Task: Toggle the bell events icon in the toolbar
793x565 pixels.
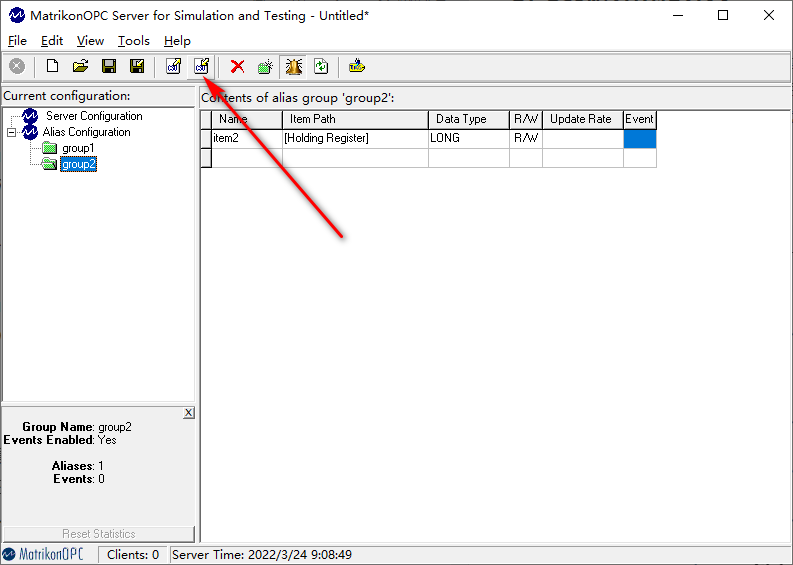Action: tap(294, 66)
